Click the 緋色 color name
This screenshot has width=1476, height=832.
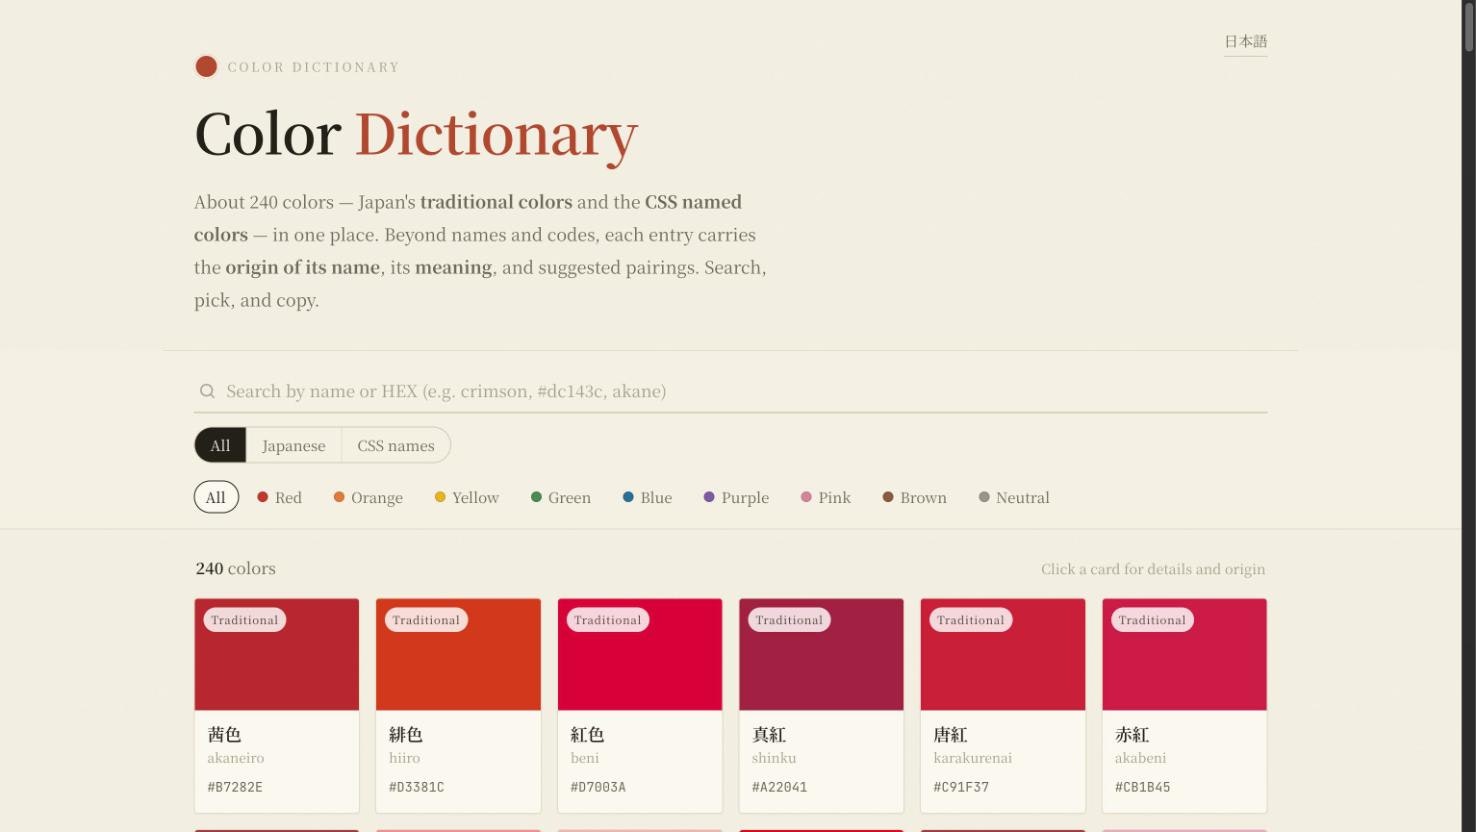pyautogui.click(x=406, y=735)
